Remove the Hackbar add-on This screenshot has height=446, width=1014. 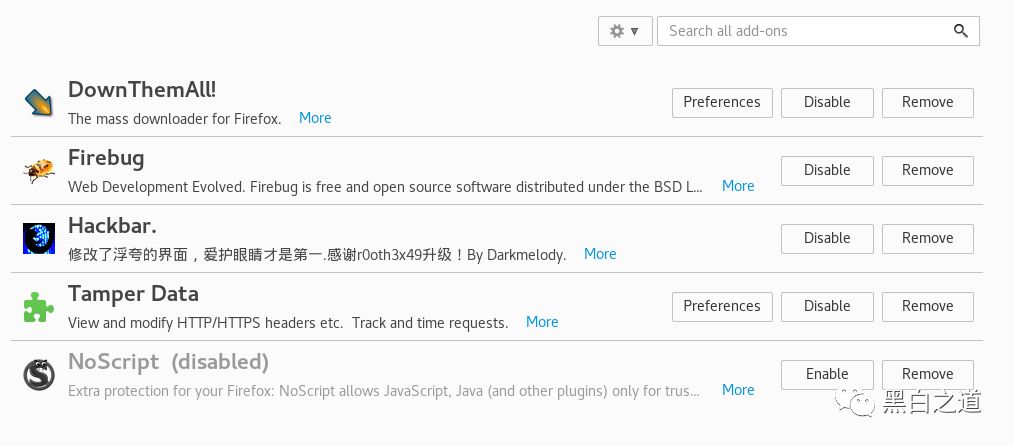(928, 238)
